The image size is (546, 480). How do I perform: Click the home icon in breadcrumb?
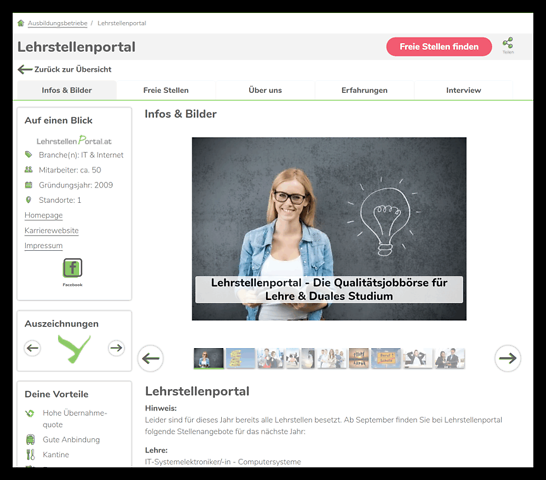coord(21,23)
